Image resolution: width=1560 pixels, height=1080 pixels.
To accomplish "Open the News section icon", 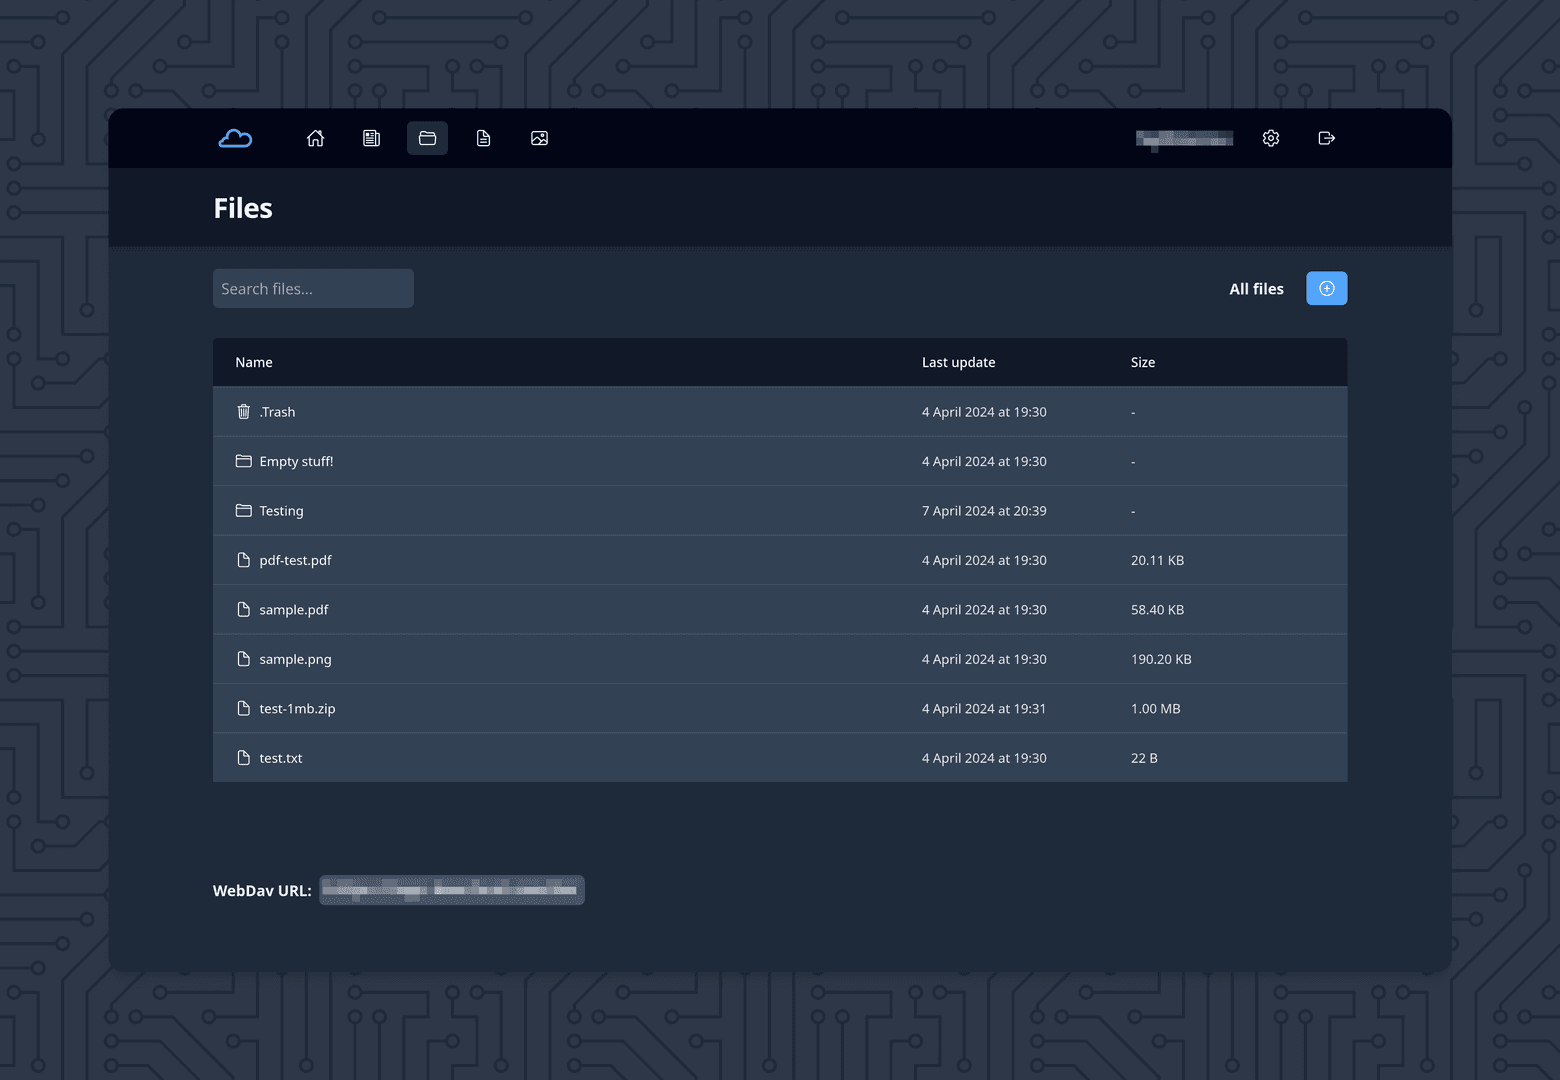I will [x=371, y=138].
